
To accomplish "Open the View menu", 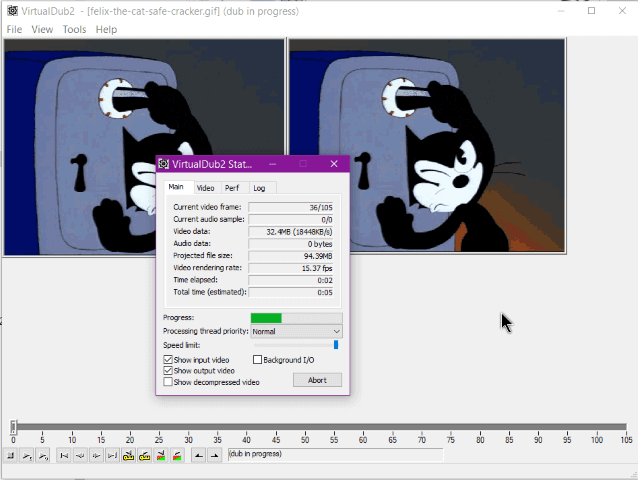I will coord(42,29).
